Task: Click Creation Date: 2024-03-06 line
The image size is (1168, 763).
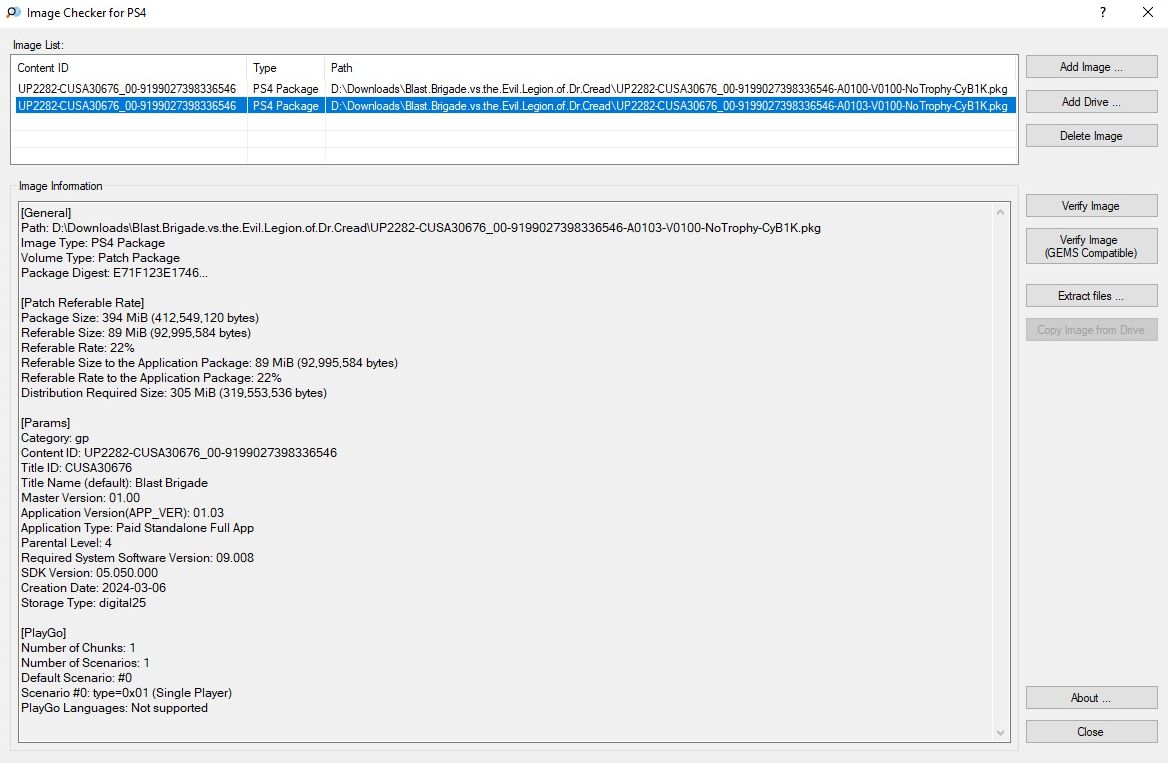Action: [x=94, y=588]
